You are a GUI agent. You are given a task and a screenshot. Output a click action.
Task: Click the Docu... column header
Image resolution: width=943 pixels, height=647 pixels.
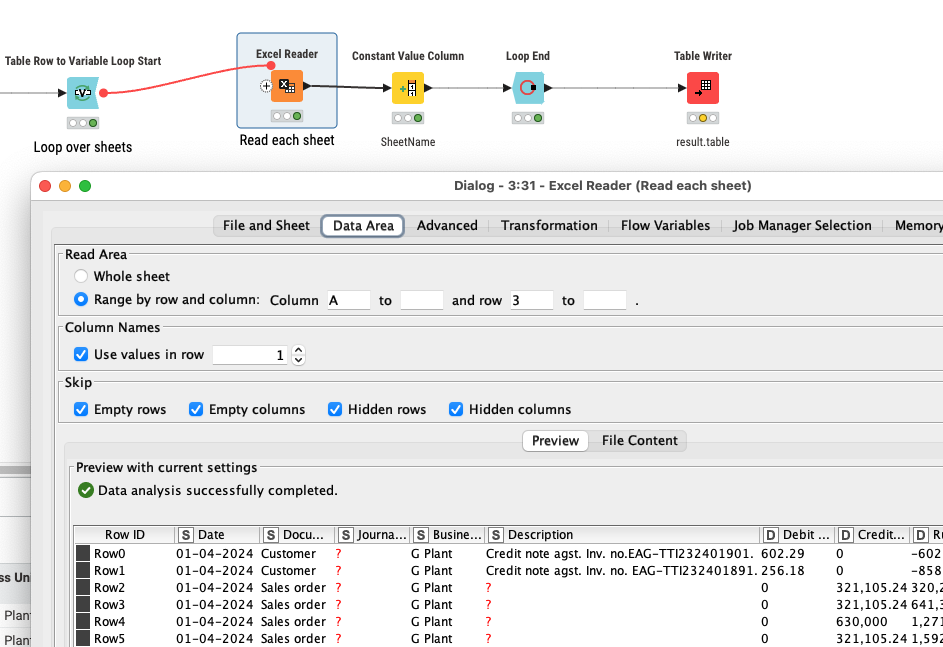point(298,535)
